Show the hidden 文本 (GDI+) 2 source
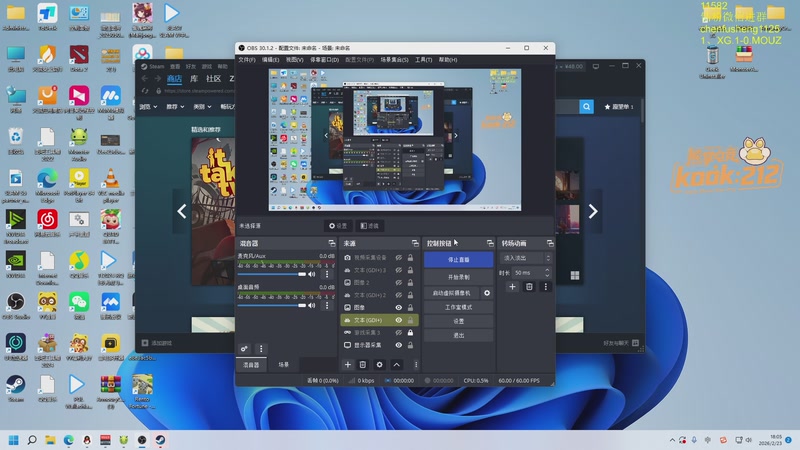 [x=398, y=295]
